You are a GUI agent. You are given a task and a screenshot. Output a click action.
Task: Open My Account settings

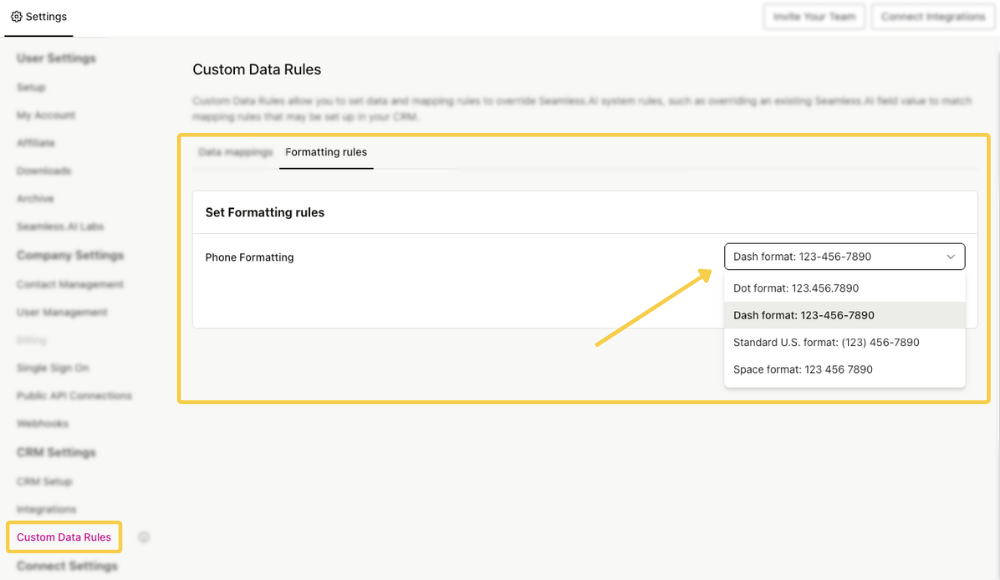point(46,115)
